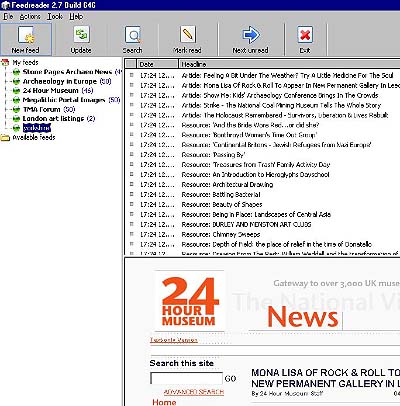Click article icon beside Resource: Battling Bacteria!
This screenshot has width=400, height=406.
pos(132,194)
